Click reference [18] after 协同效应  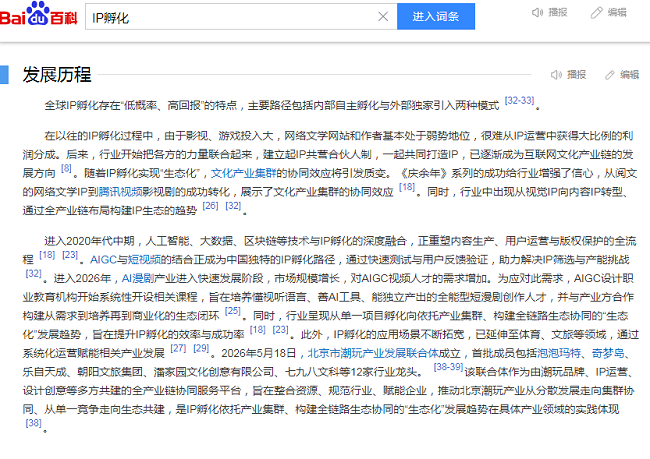tap(407, 187)
